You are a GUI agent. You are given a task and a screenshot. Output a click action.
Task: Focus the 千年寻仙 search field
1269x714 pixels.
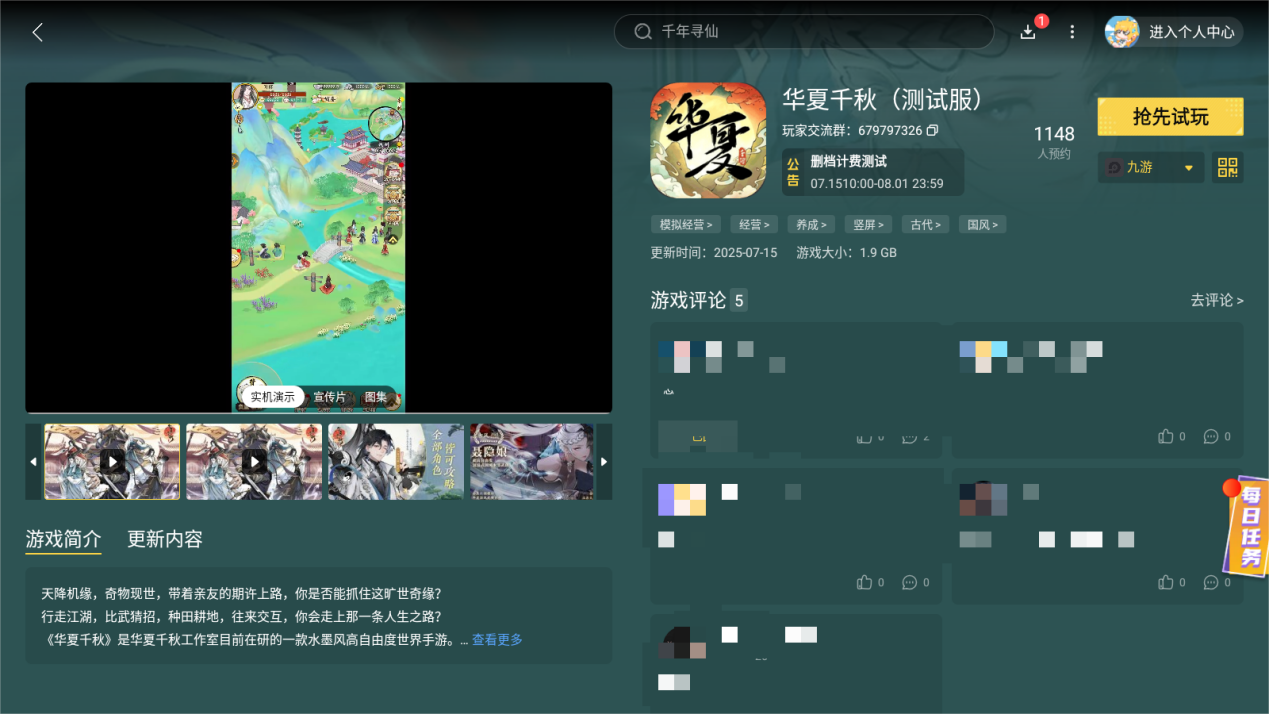804,32
